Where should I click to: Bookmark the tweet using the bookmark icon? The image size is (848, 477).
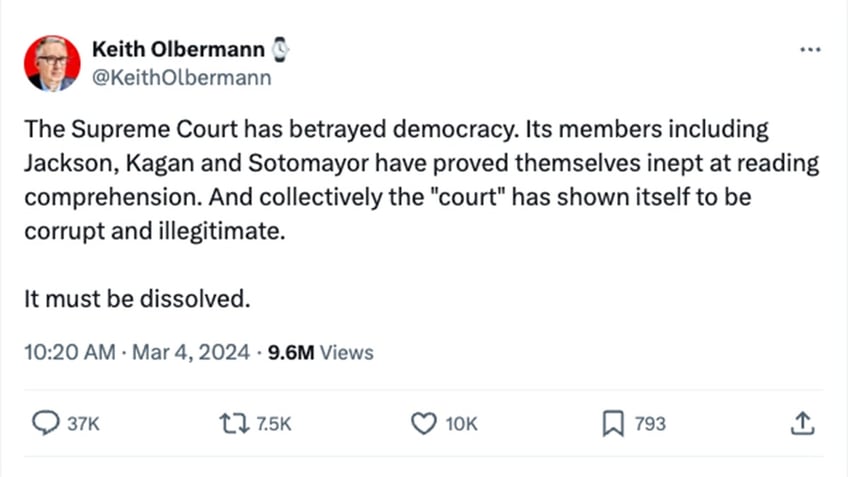click(x=613, y=424)
